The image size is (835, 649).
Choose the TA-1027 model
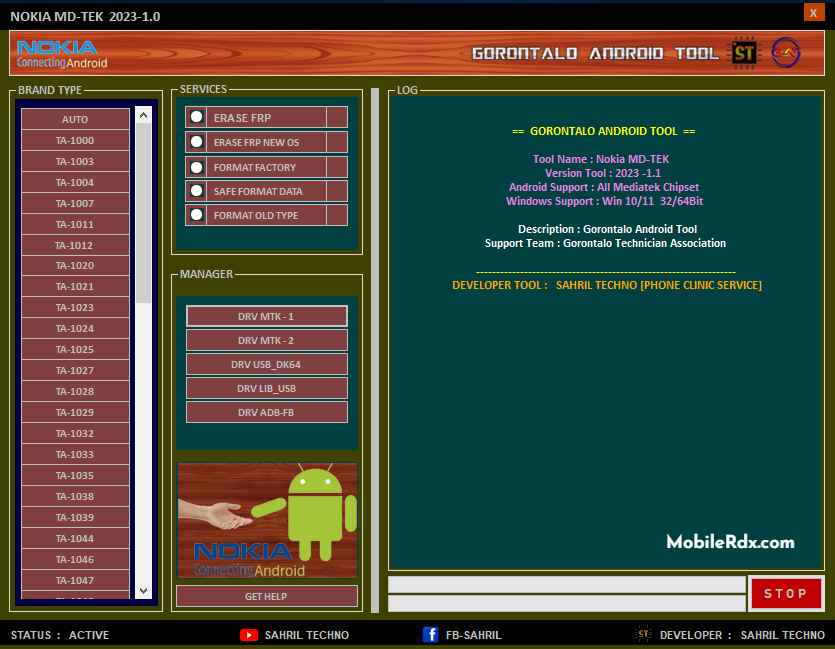tap(75, 371)
